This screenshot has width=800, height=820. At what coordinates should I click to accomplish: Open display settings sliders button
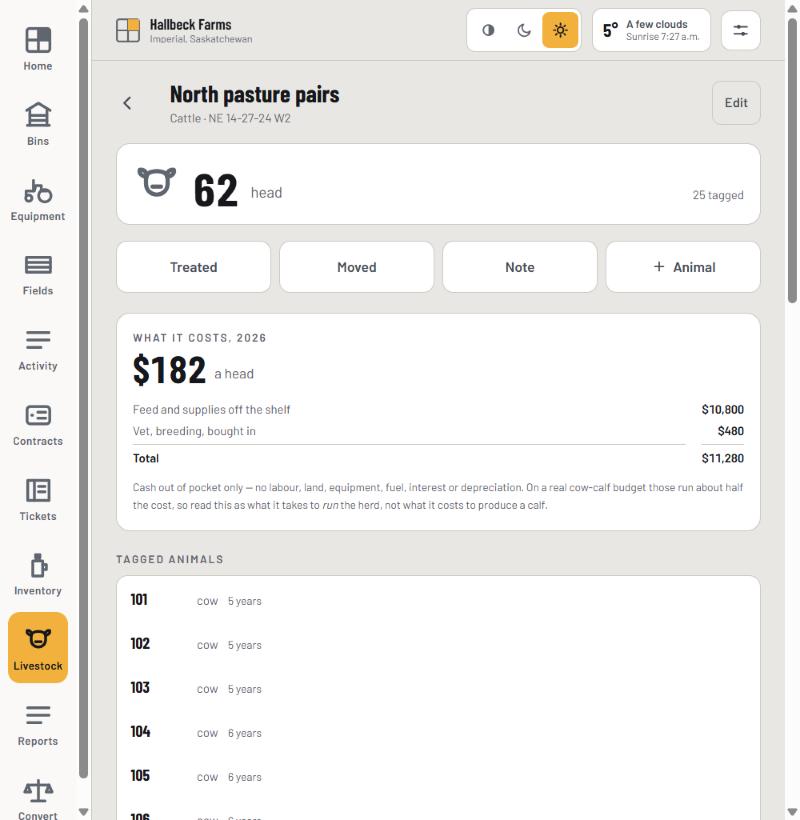(x=740, y=30)
